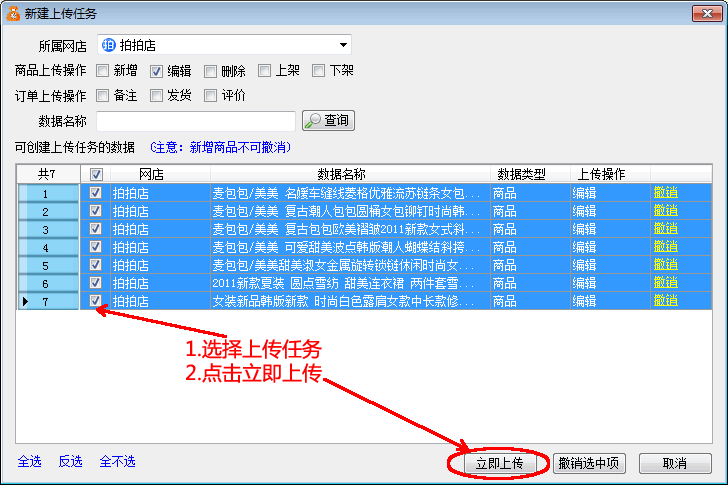728x485 pixels.
Task: Click 撤销 link in row 7
Action: (665, 300)
